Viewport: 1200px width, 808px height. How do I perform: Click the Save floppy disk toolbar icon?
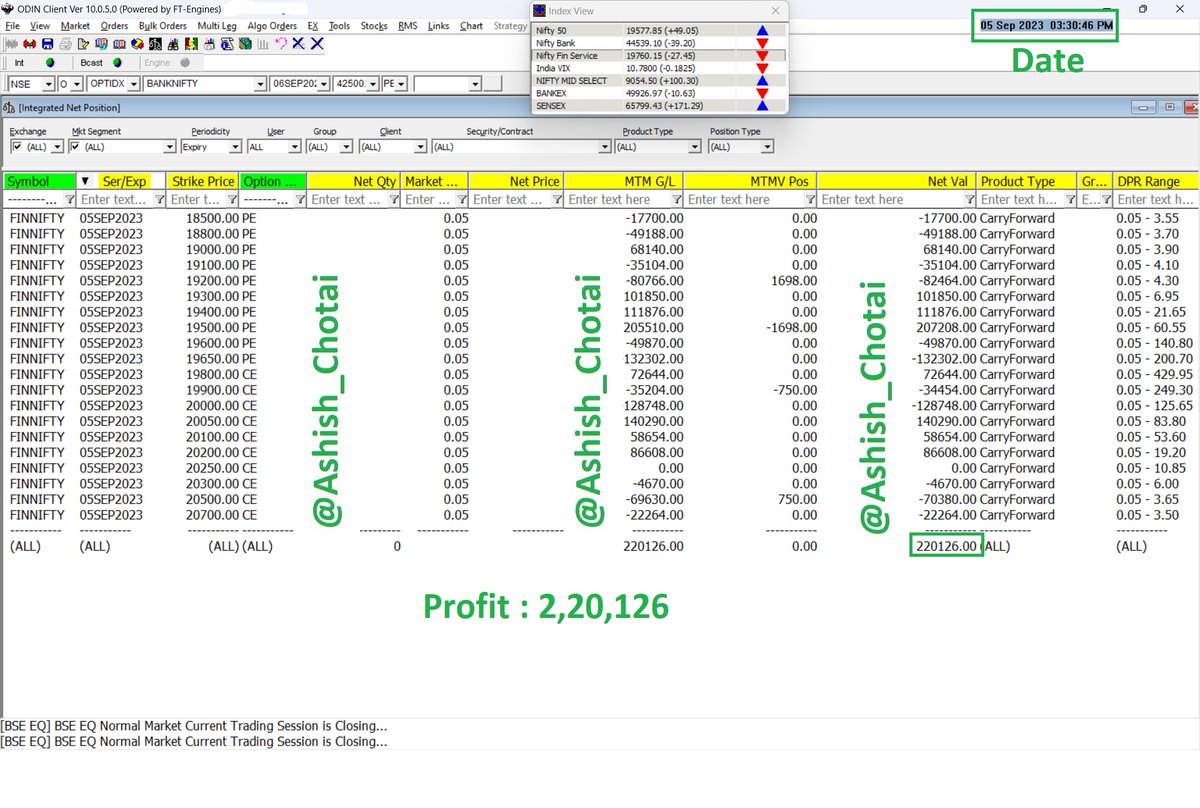point(47,44)
